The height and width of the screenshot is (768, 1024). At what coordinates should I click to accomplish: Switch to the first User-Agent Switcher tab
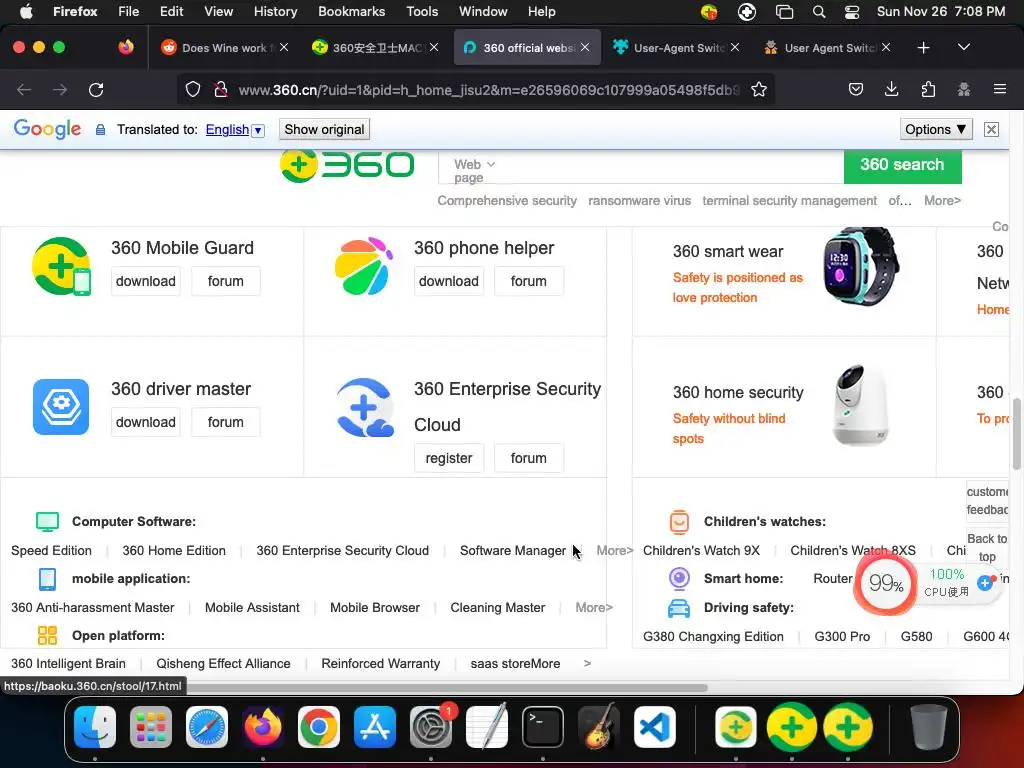(675, 48)
